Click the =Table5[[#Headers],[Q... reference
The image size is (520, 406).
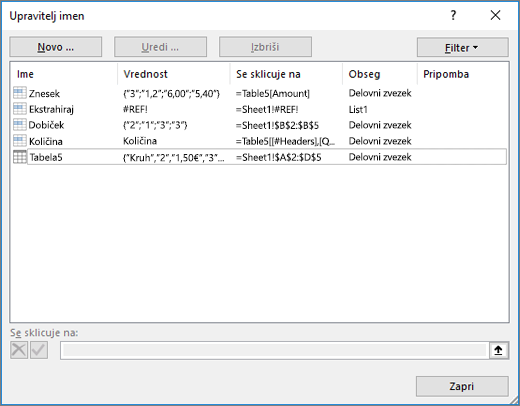pos(285,141)
